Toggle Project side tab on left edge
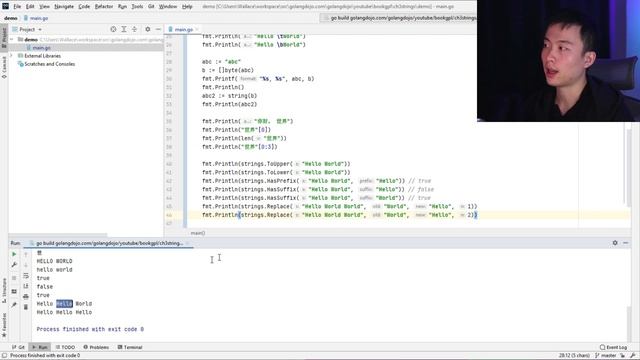 [4, 38]
